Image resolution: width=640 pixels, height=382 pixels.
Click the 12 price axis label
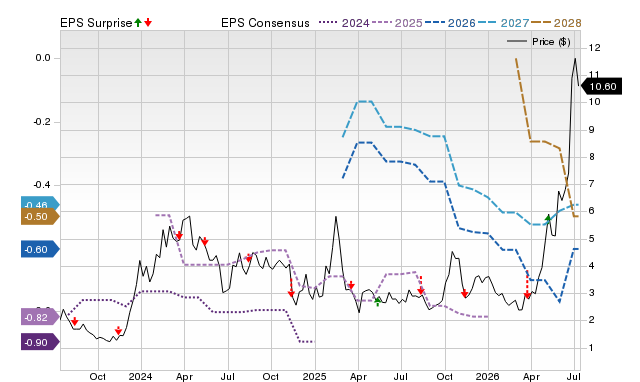pyautogui.click(x=595, y=48)
